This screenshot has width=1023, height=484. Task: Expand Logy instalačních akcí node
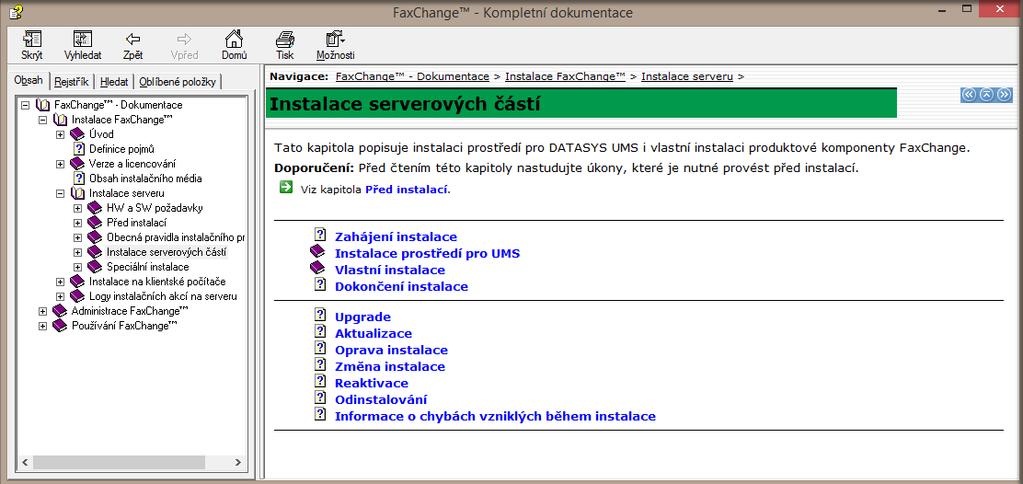click(x=60, y=296)
